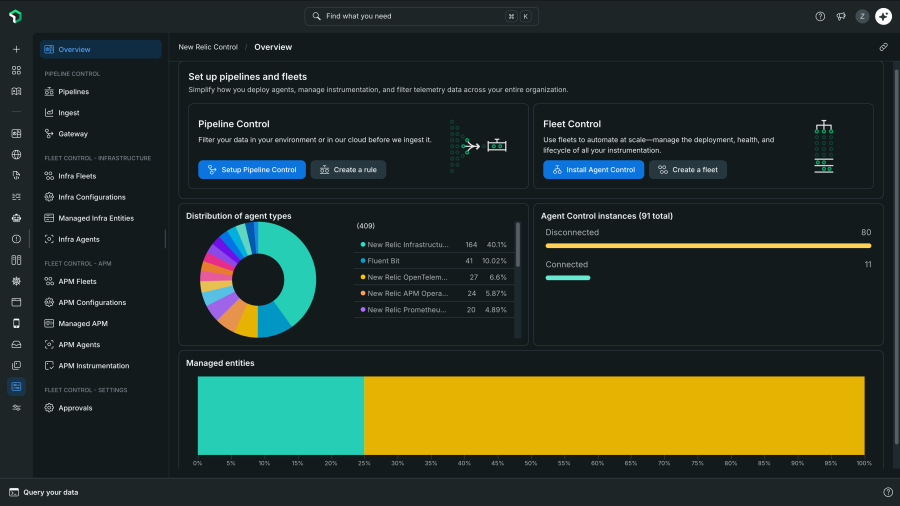Open the document file icon in left rail

(16, 176)
